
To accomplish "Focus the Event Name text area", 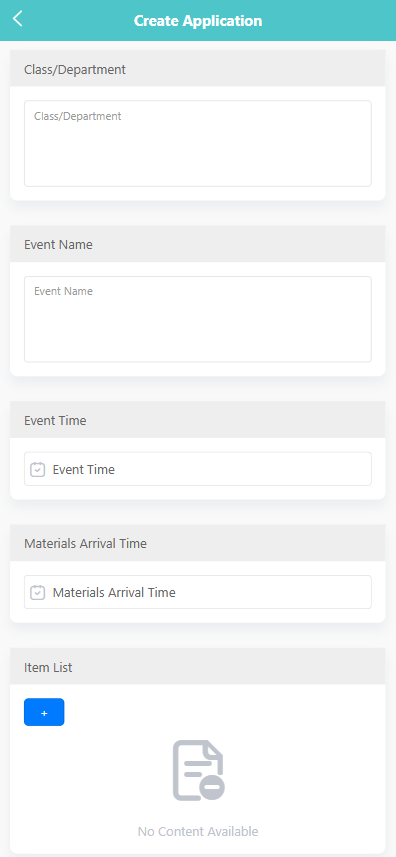I will click(x=198, y=319).
